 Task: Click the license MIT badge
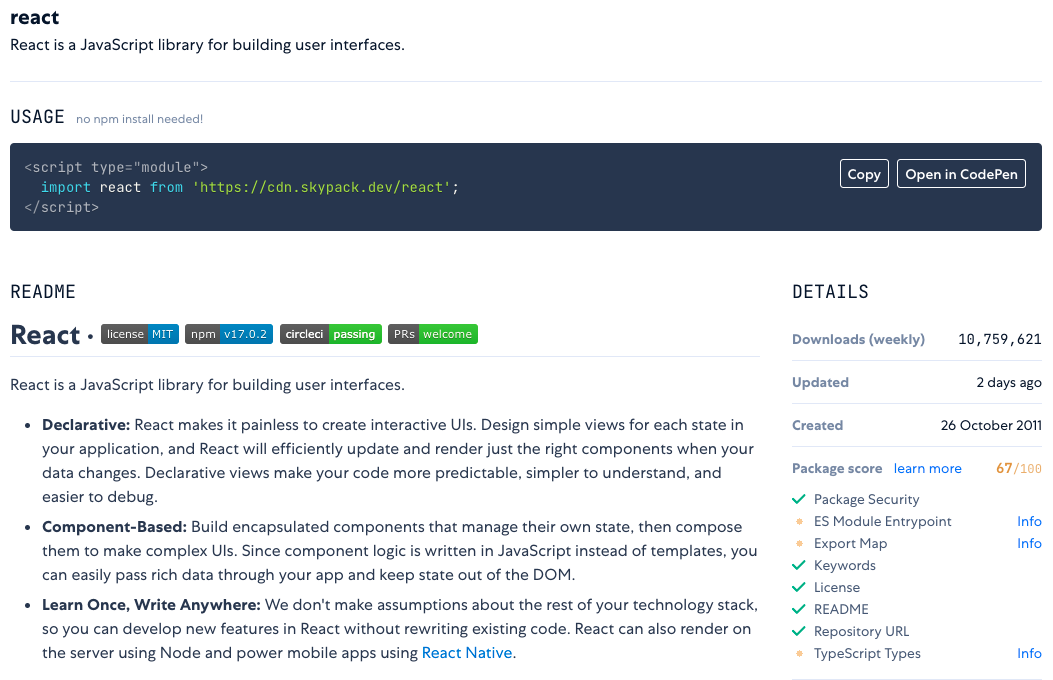(140, 334)
